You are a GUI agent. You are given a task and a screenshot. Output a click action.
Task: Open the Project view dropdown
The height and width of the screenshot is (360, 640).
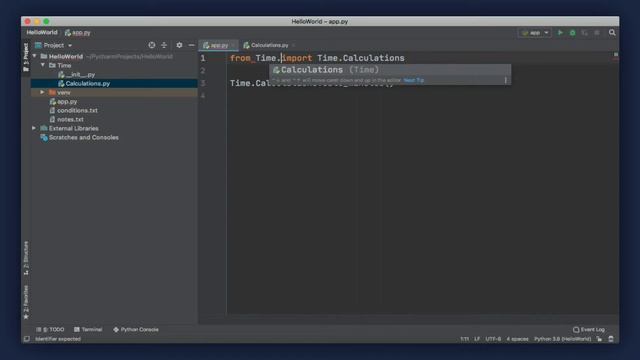[x=54, y=45]
